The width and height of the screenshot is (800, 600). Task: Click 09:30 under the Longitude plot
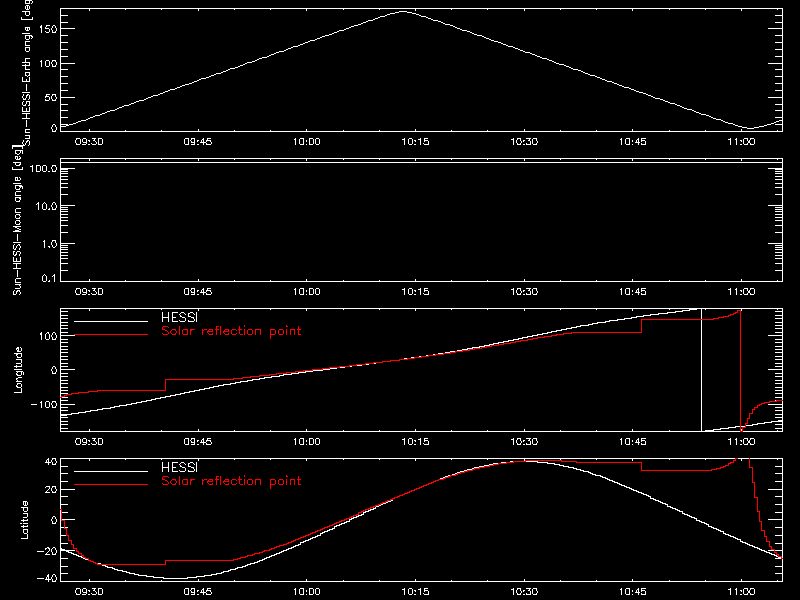(89, 442)
